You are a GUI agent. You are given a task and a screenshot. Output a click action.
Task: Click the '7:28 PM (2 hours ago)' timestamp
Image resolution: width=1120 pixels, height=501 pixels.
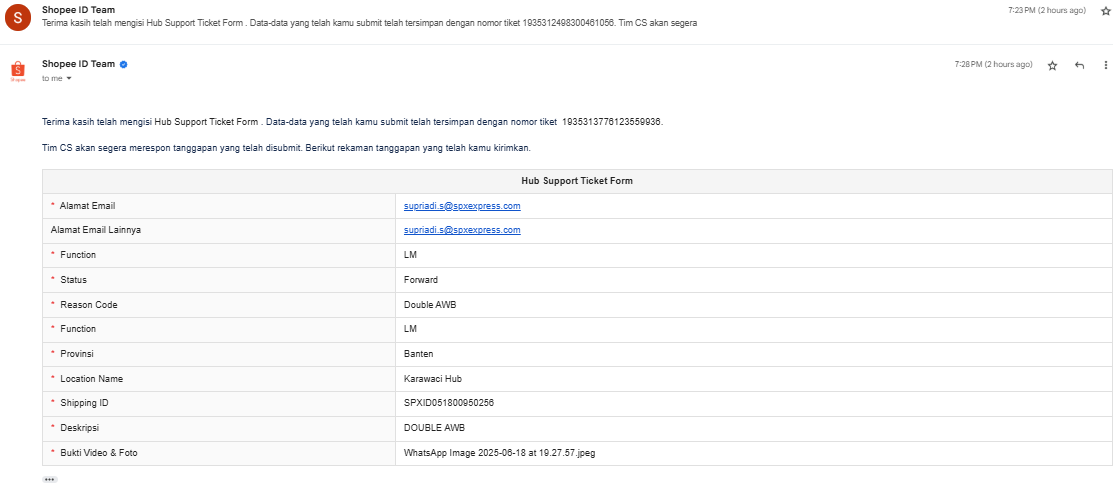pyautogui.click(x=994, y=64)
